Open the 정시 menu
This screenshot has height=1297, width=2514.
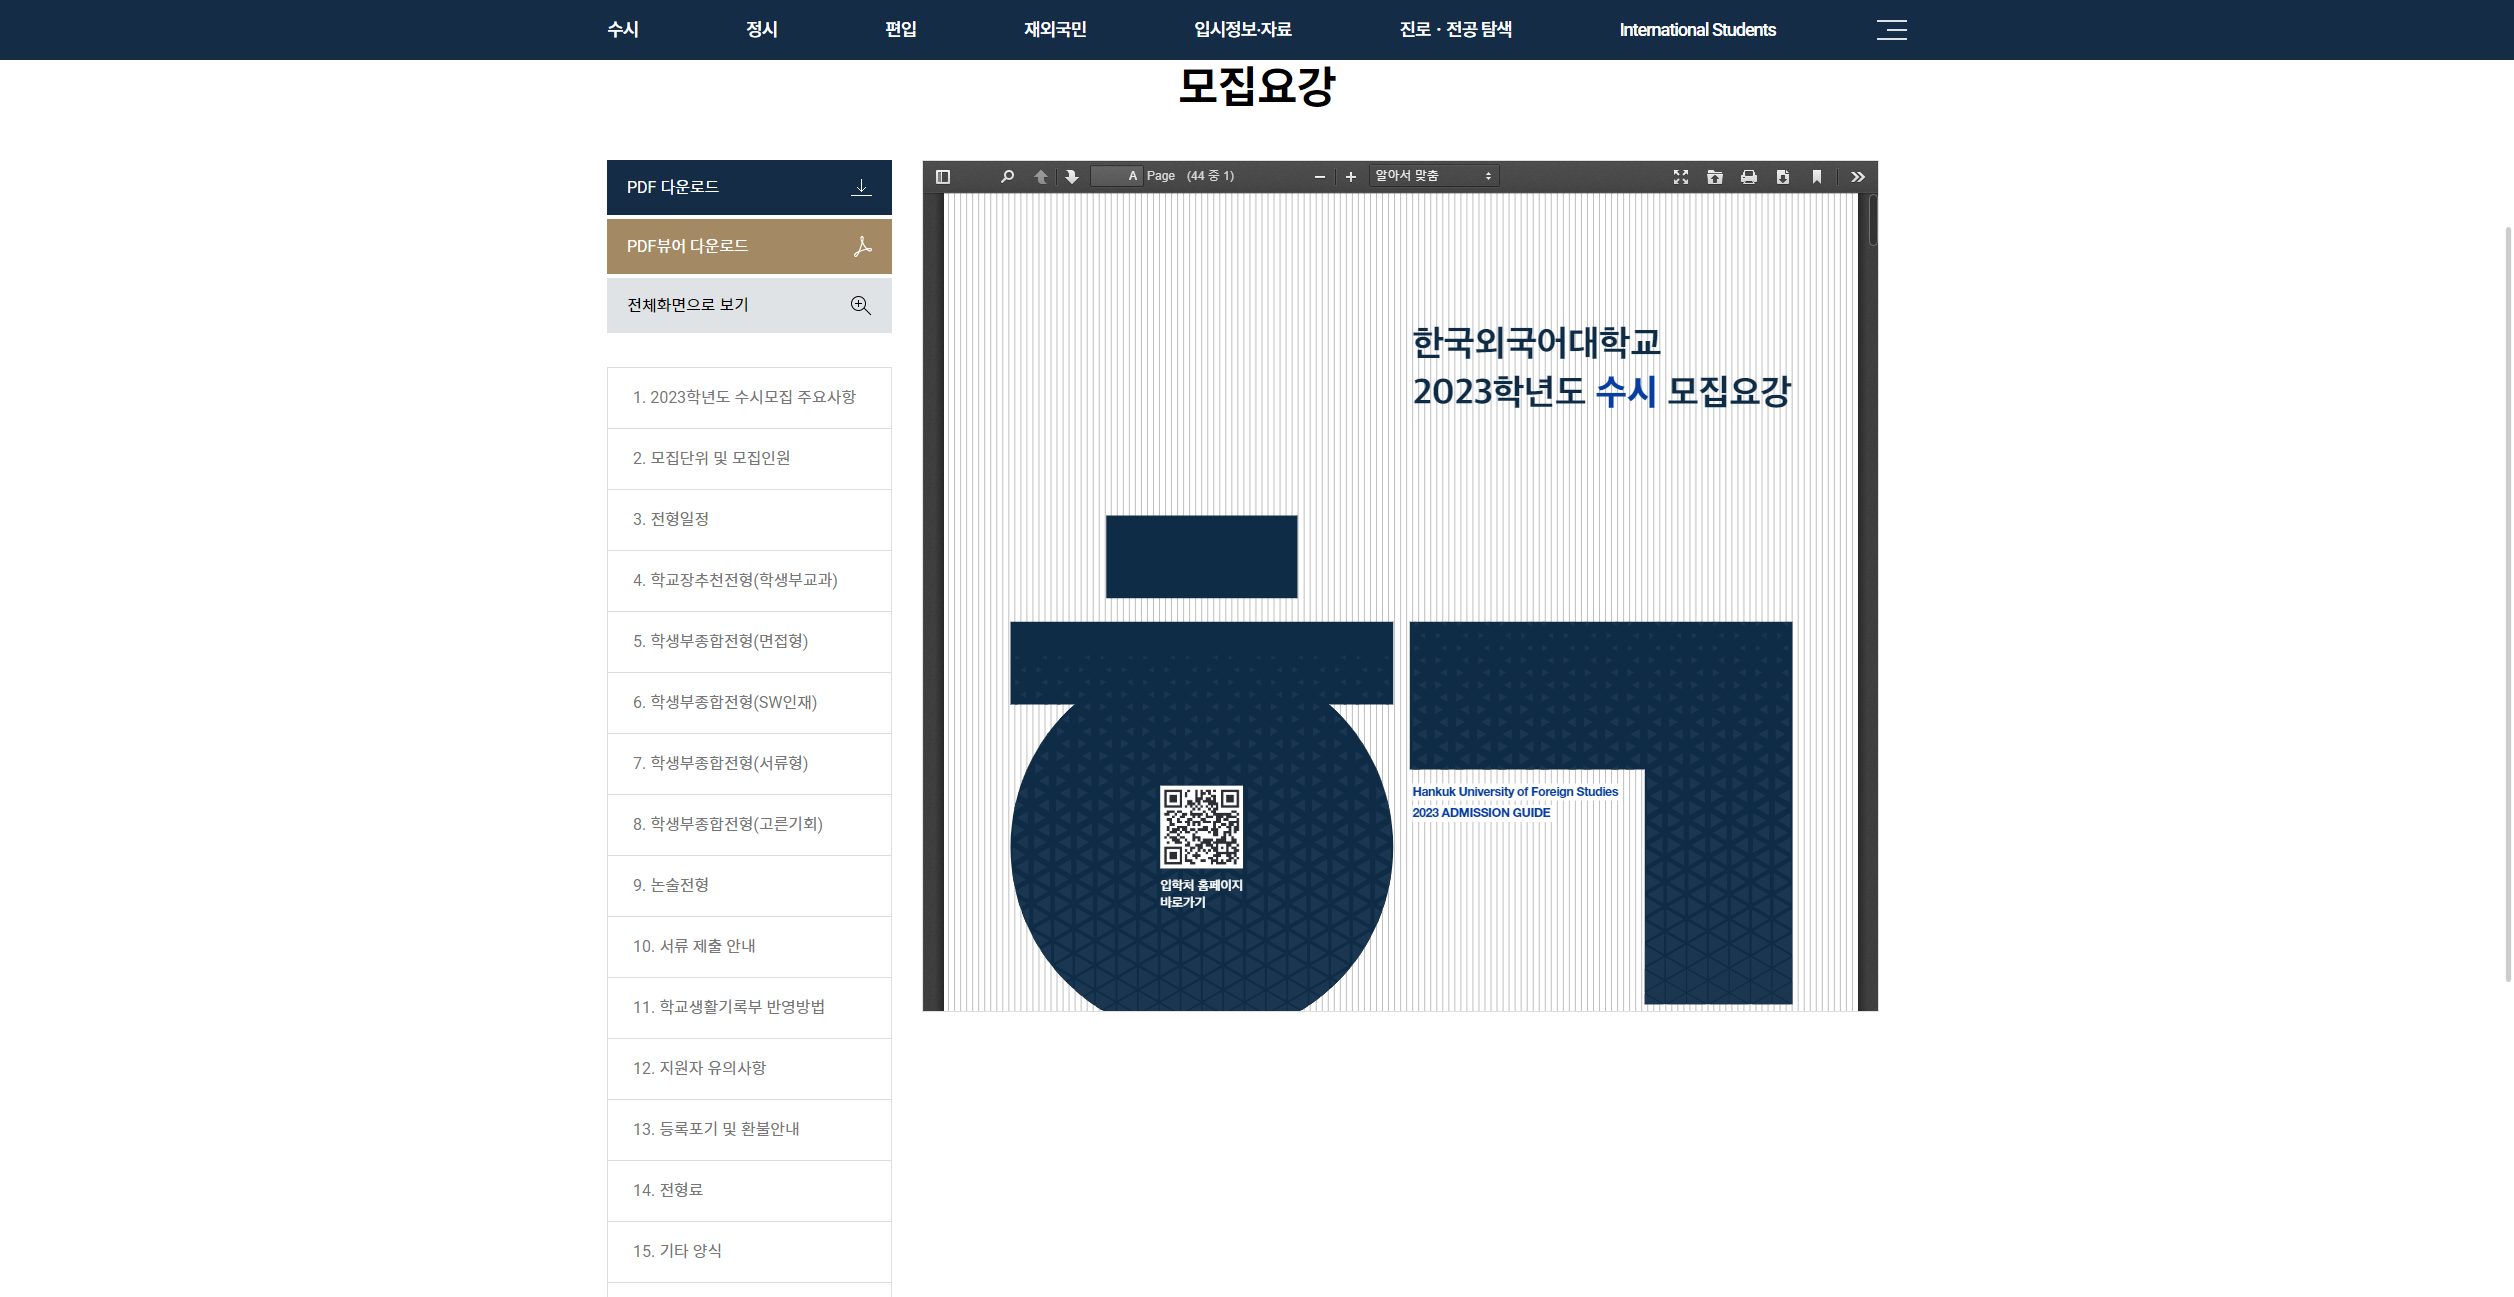point(762,30)
